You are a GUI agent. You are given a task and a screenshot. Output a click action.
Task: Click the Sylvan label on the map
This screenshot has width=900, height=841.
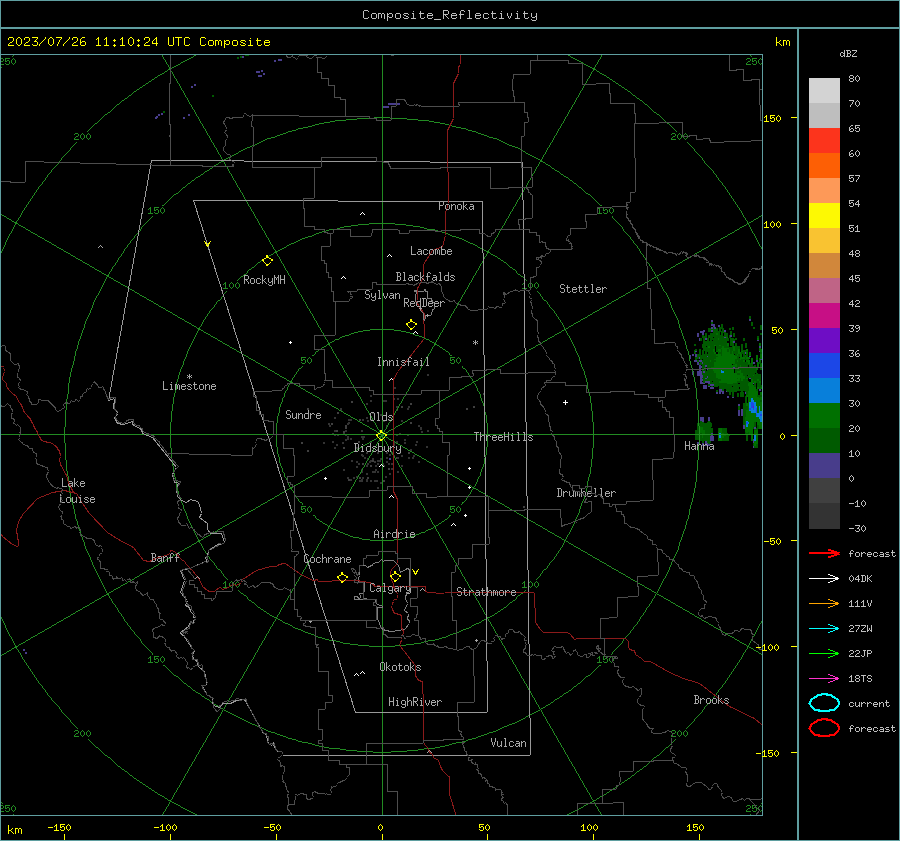(x=382, y=295)
